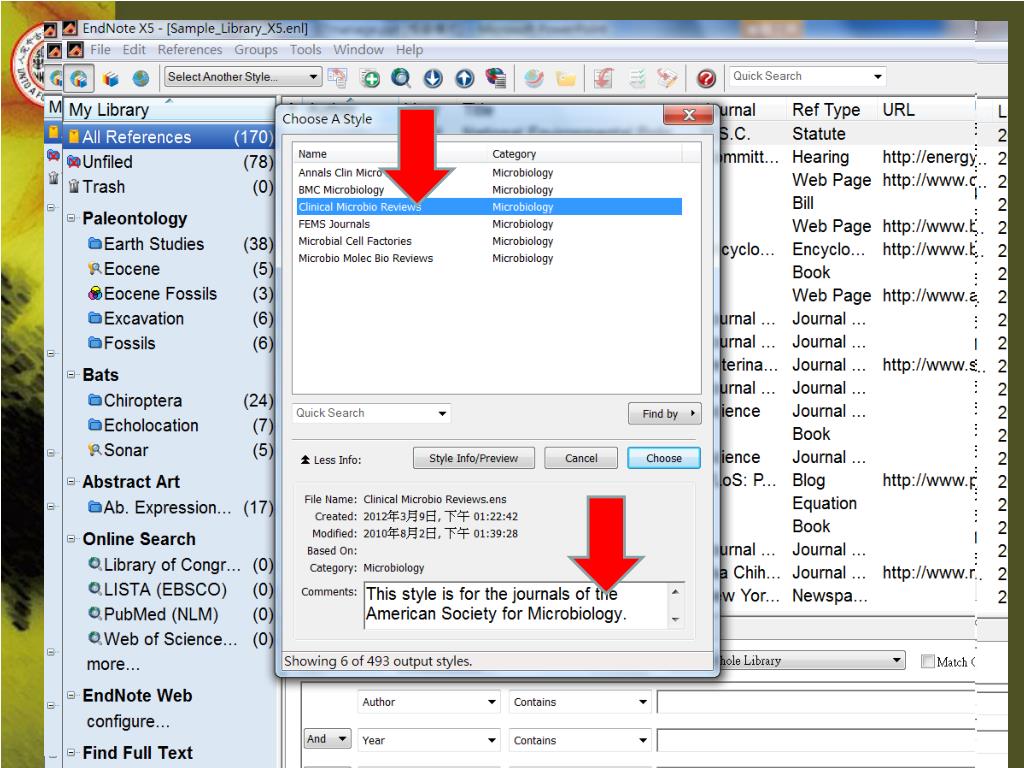1024x768 pixels.
Task: Open the And boolean operator dropdown
Action: pyautogui.click(x=327, y=739)
